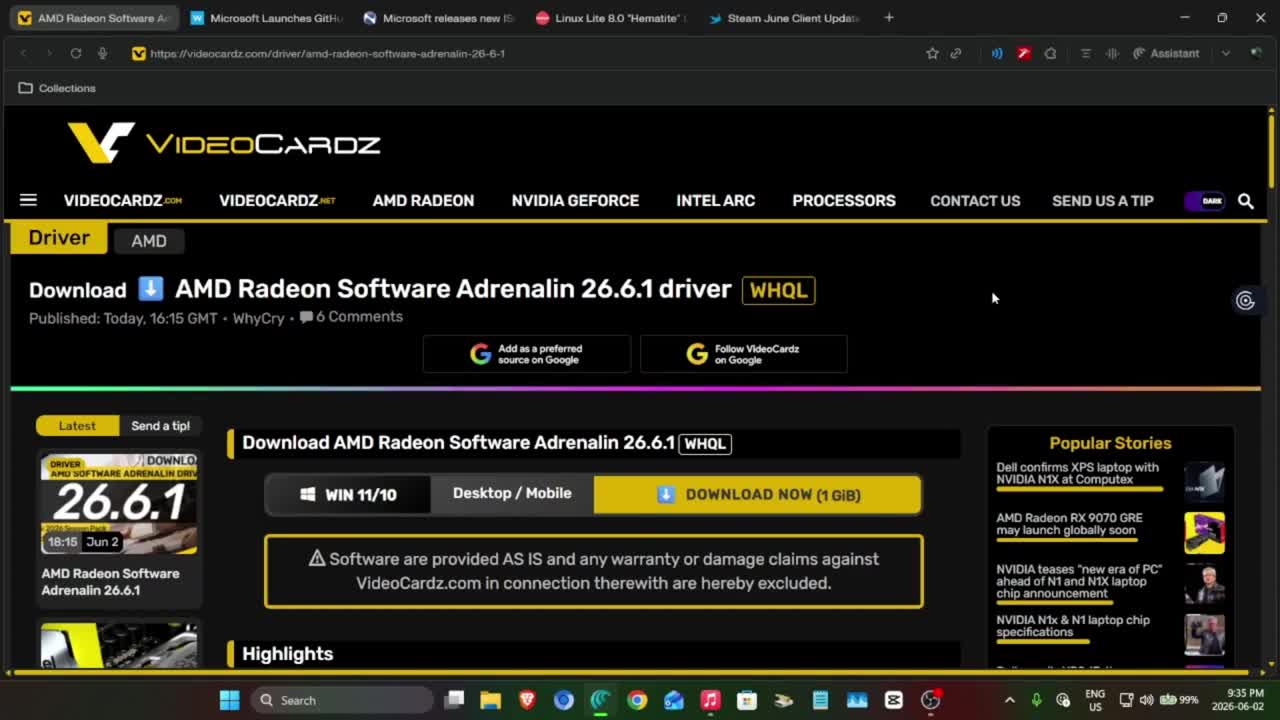Open the browser extensions puzzle icon

[x=1050, y=53]
